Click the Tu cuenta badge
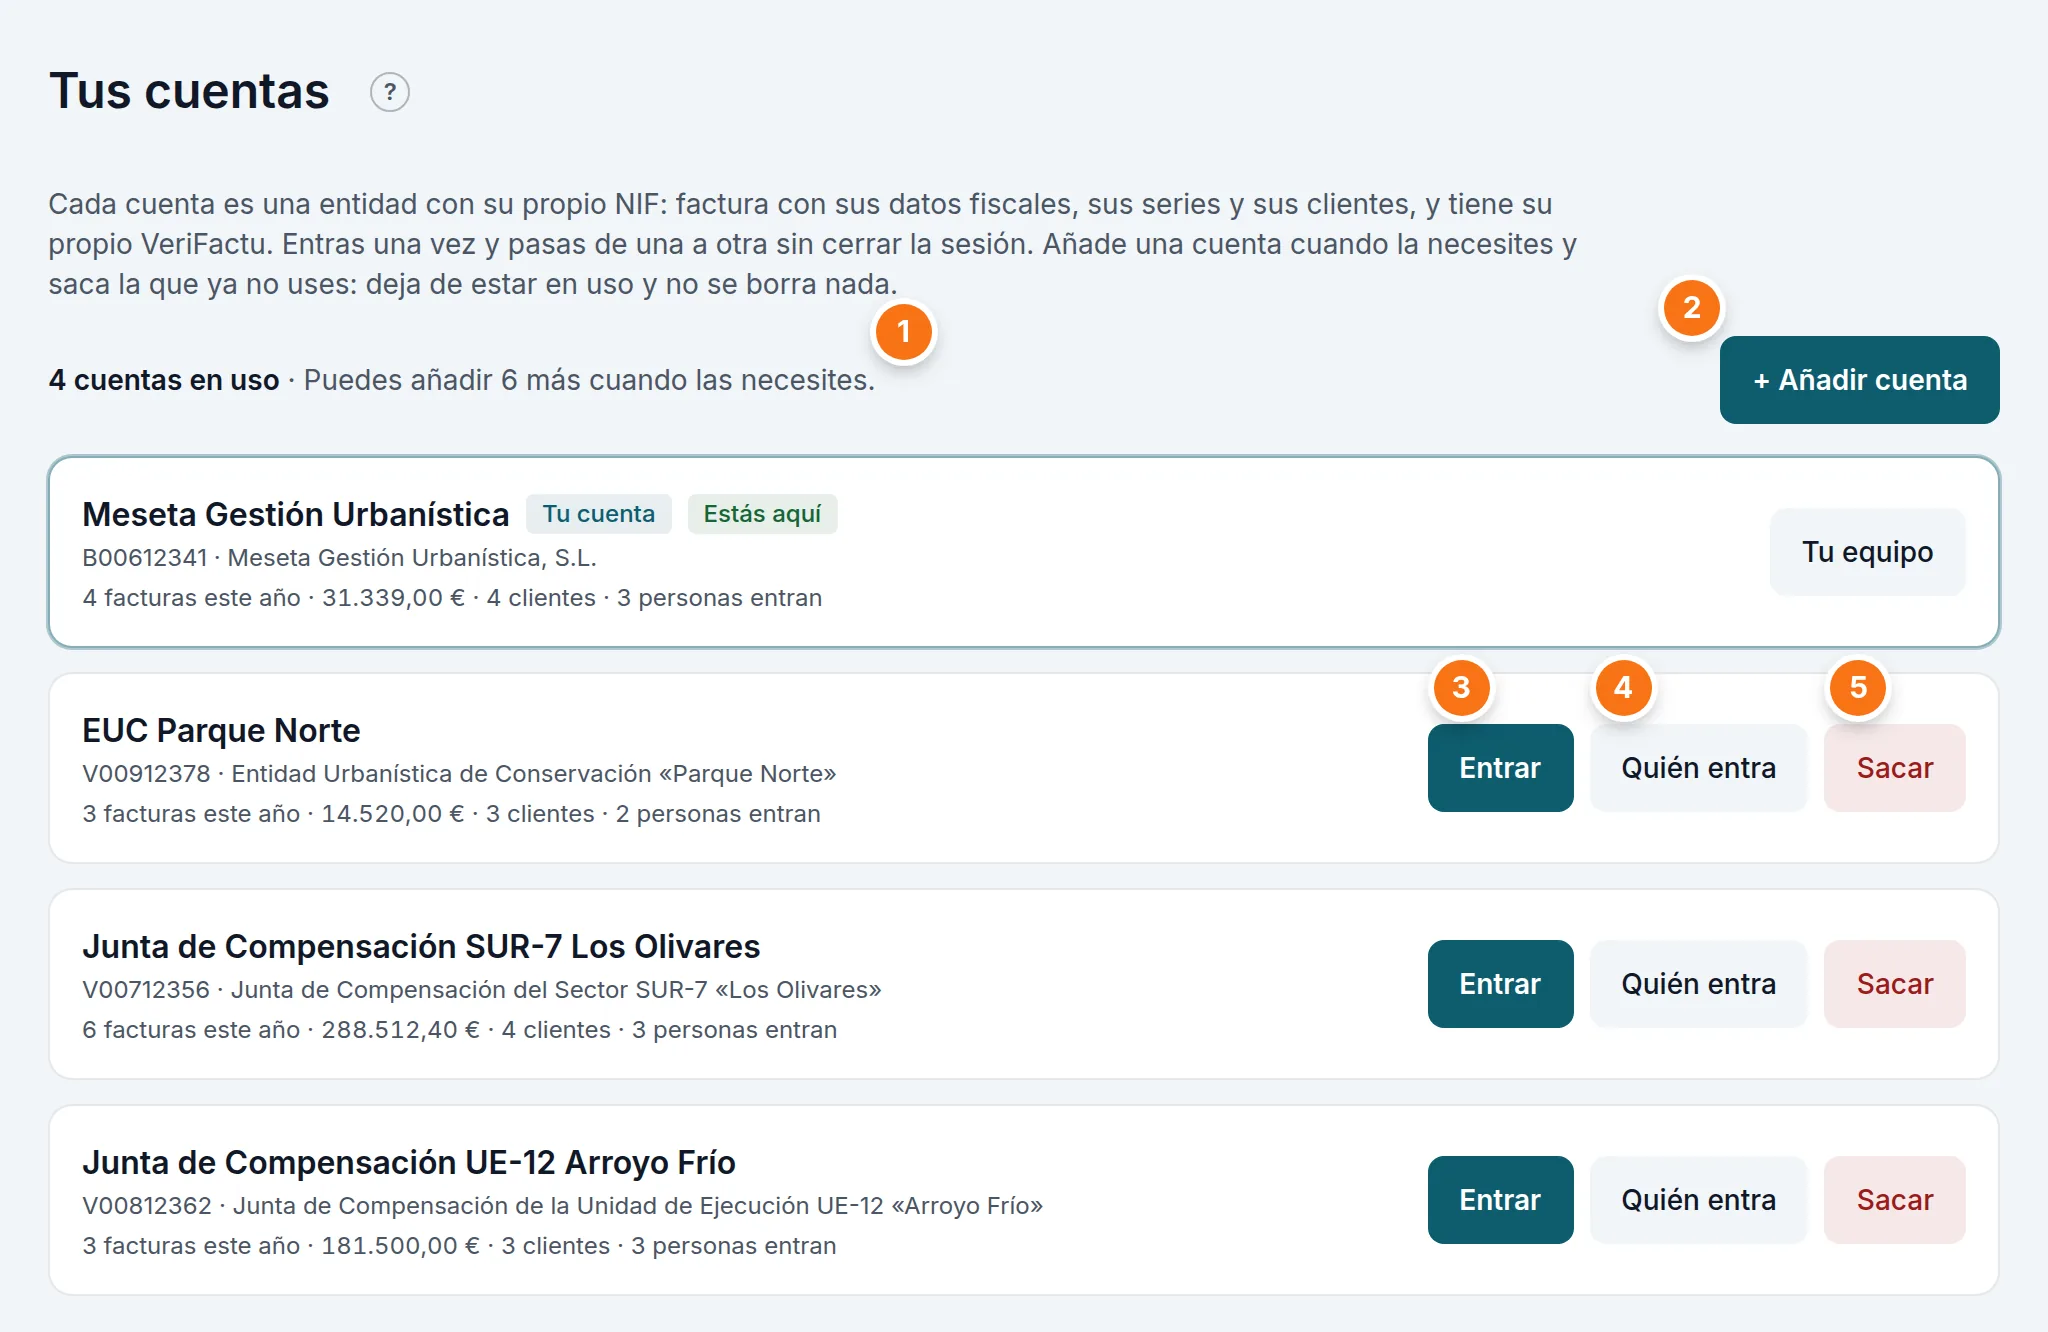Screen dimensions: 2048x1332 (x=599, y=514)
